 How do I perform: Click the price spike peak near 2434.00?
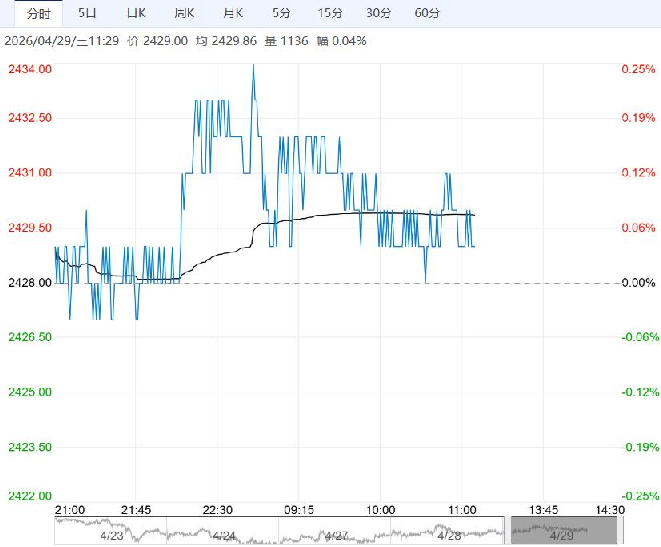coord(253,66)
